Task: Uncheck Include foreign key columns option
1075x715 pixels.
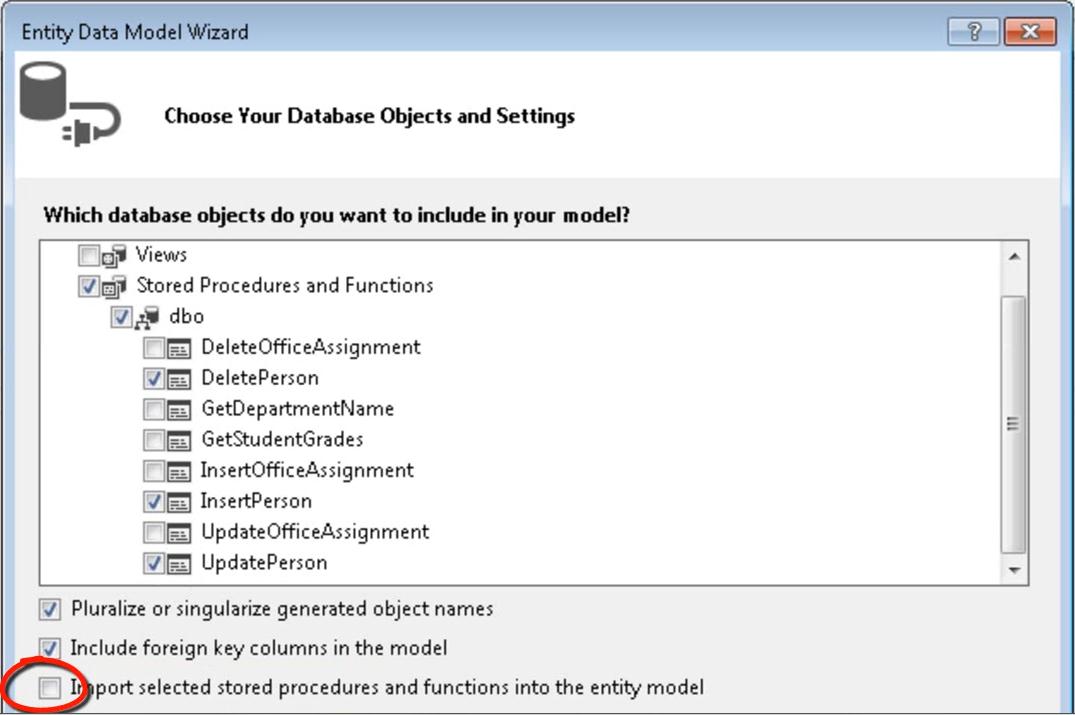Action: tap(49, 649)
